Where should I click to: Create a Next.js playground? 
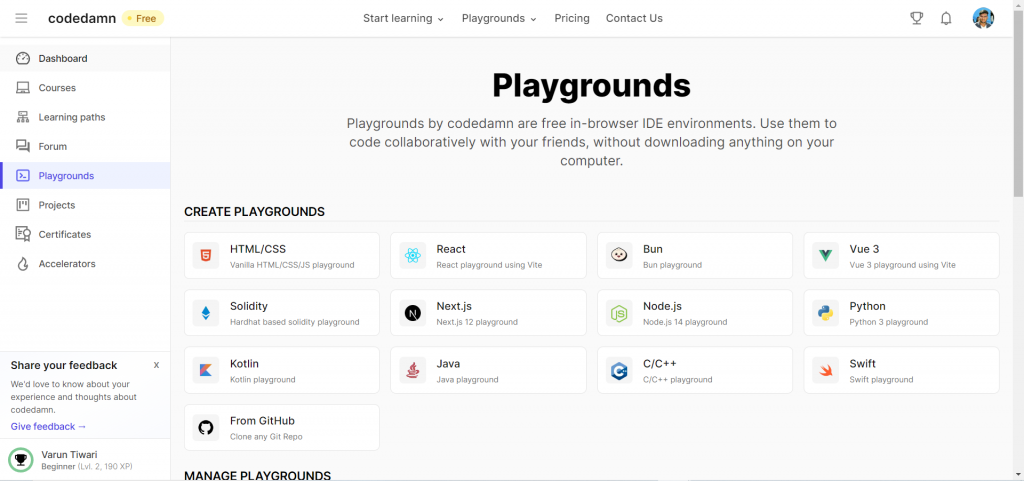click(488, 313)
